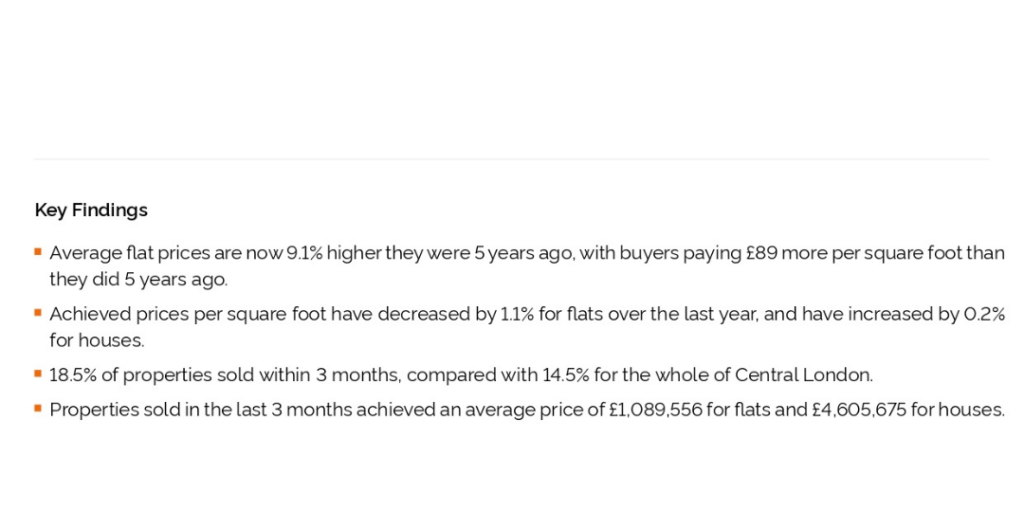
Task: Click the wrapped line 'for houses.'
Action: coord(97,341)
